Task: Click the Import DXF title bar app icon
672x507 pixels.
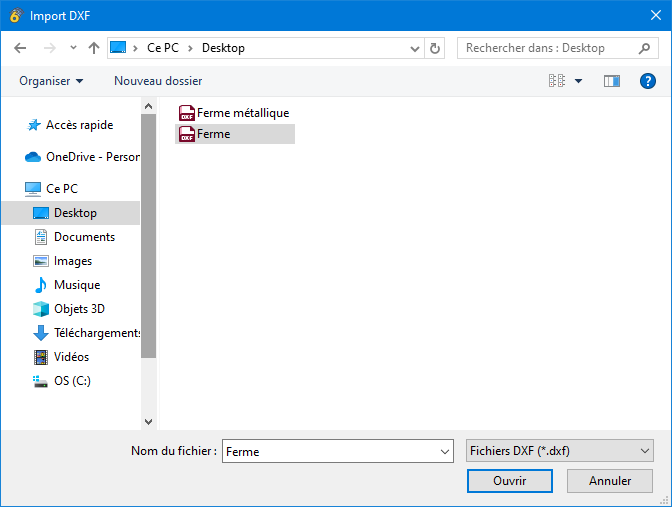Action: [16, 15]
